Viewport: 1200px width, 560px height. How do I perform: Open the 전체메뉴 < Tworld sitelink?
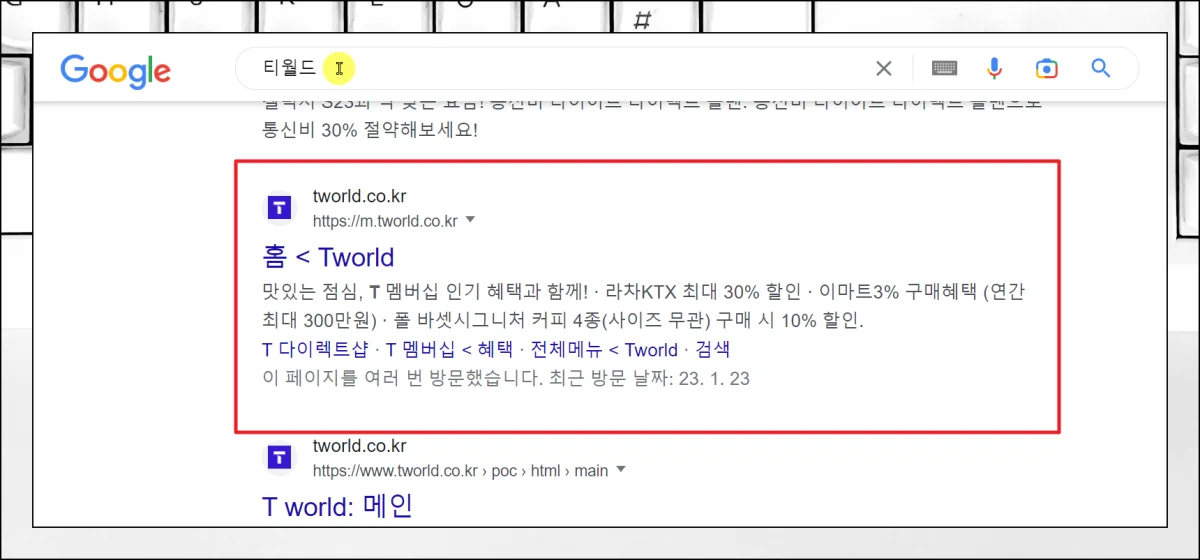pos(604,350)
